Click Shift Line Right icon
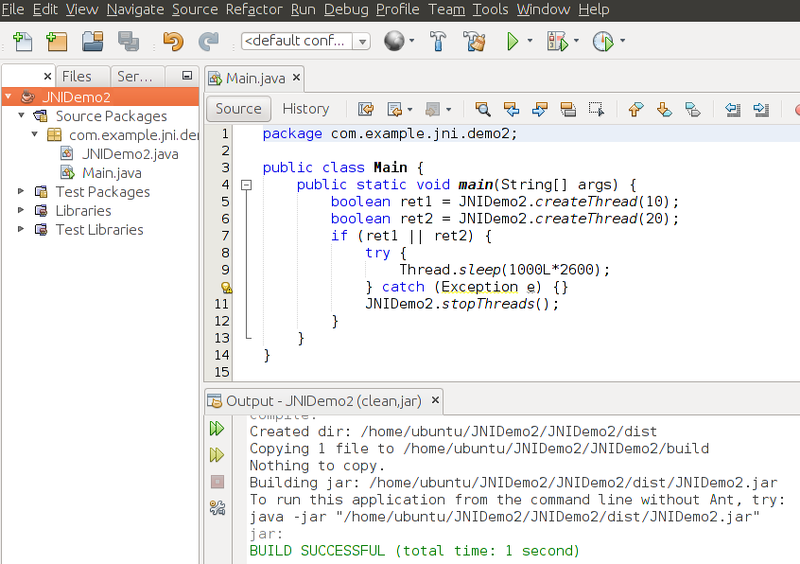 point(761,109)
